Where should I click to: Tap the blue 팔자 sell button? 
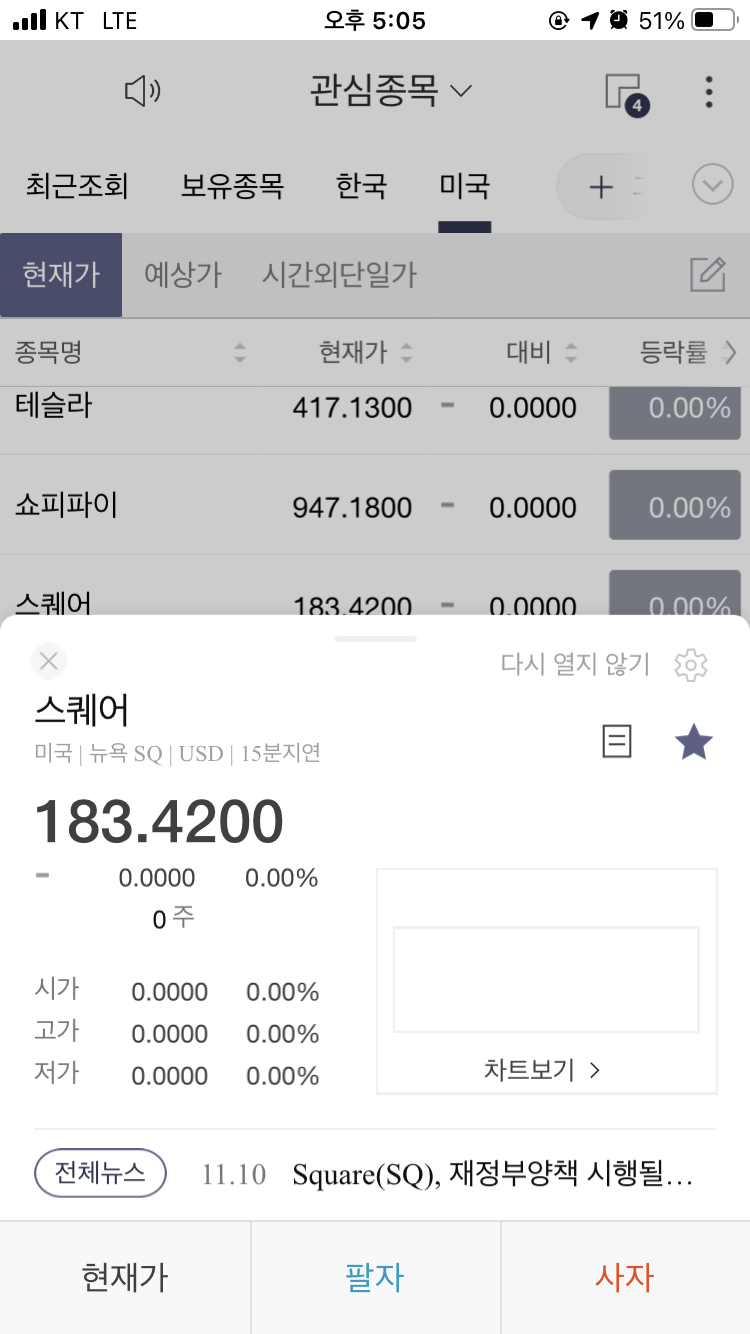375,1277
